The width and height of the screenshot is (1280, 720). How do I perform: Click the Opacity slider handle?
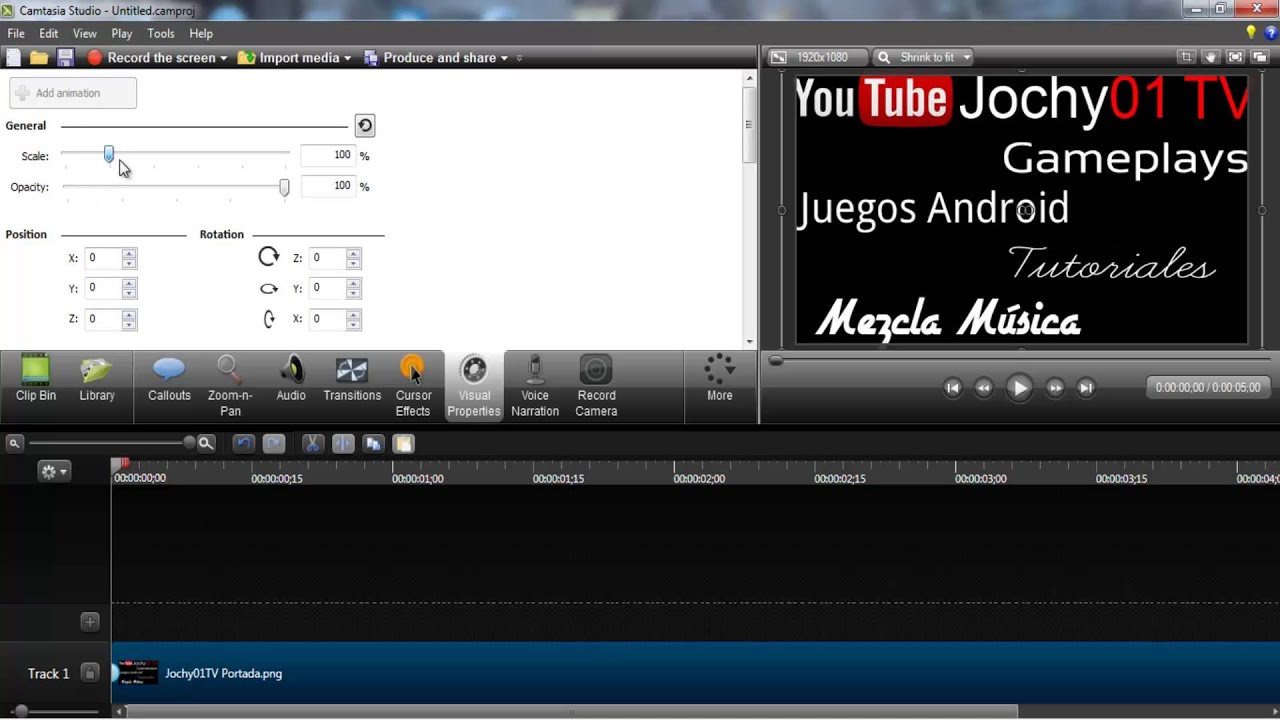284,187
